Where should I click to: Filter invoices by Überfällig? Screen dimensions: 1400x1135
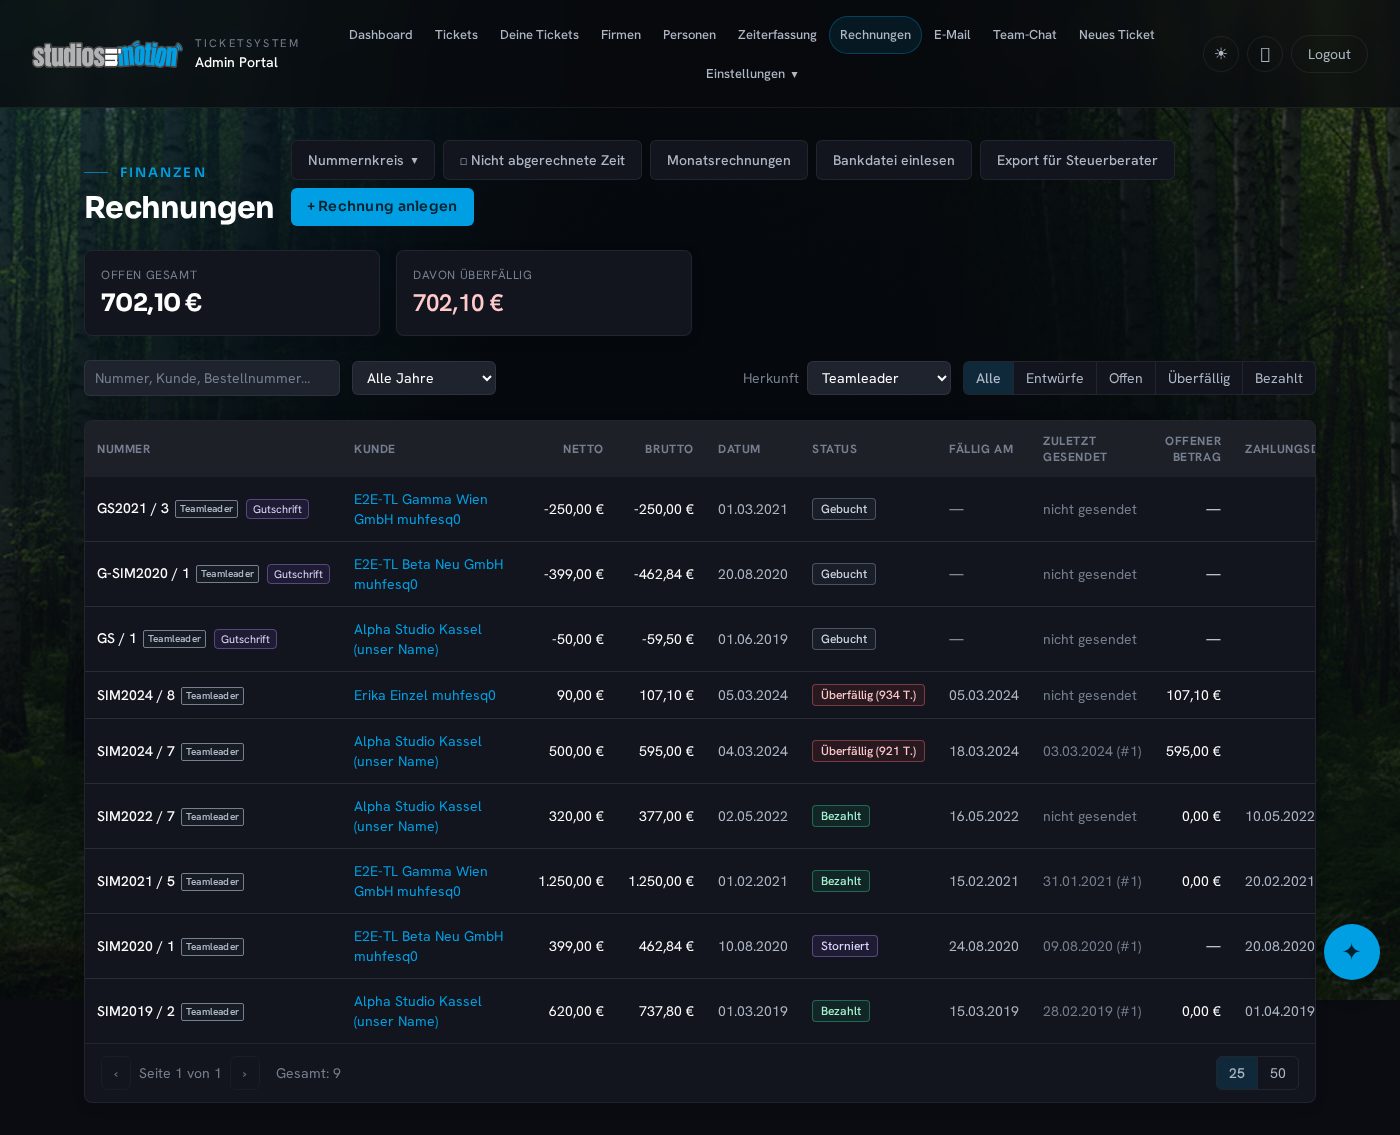(x=1198, y=378)
